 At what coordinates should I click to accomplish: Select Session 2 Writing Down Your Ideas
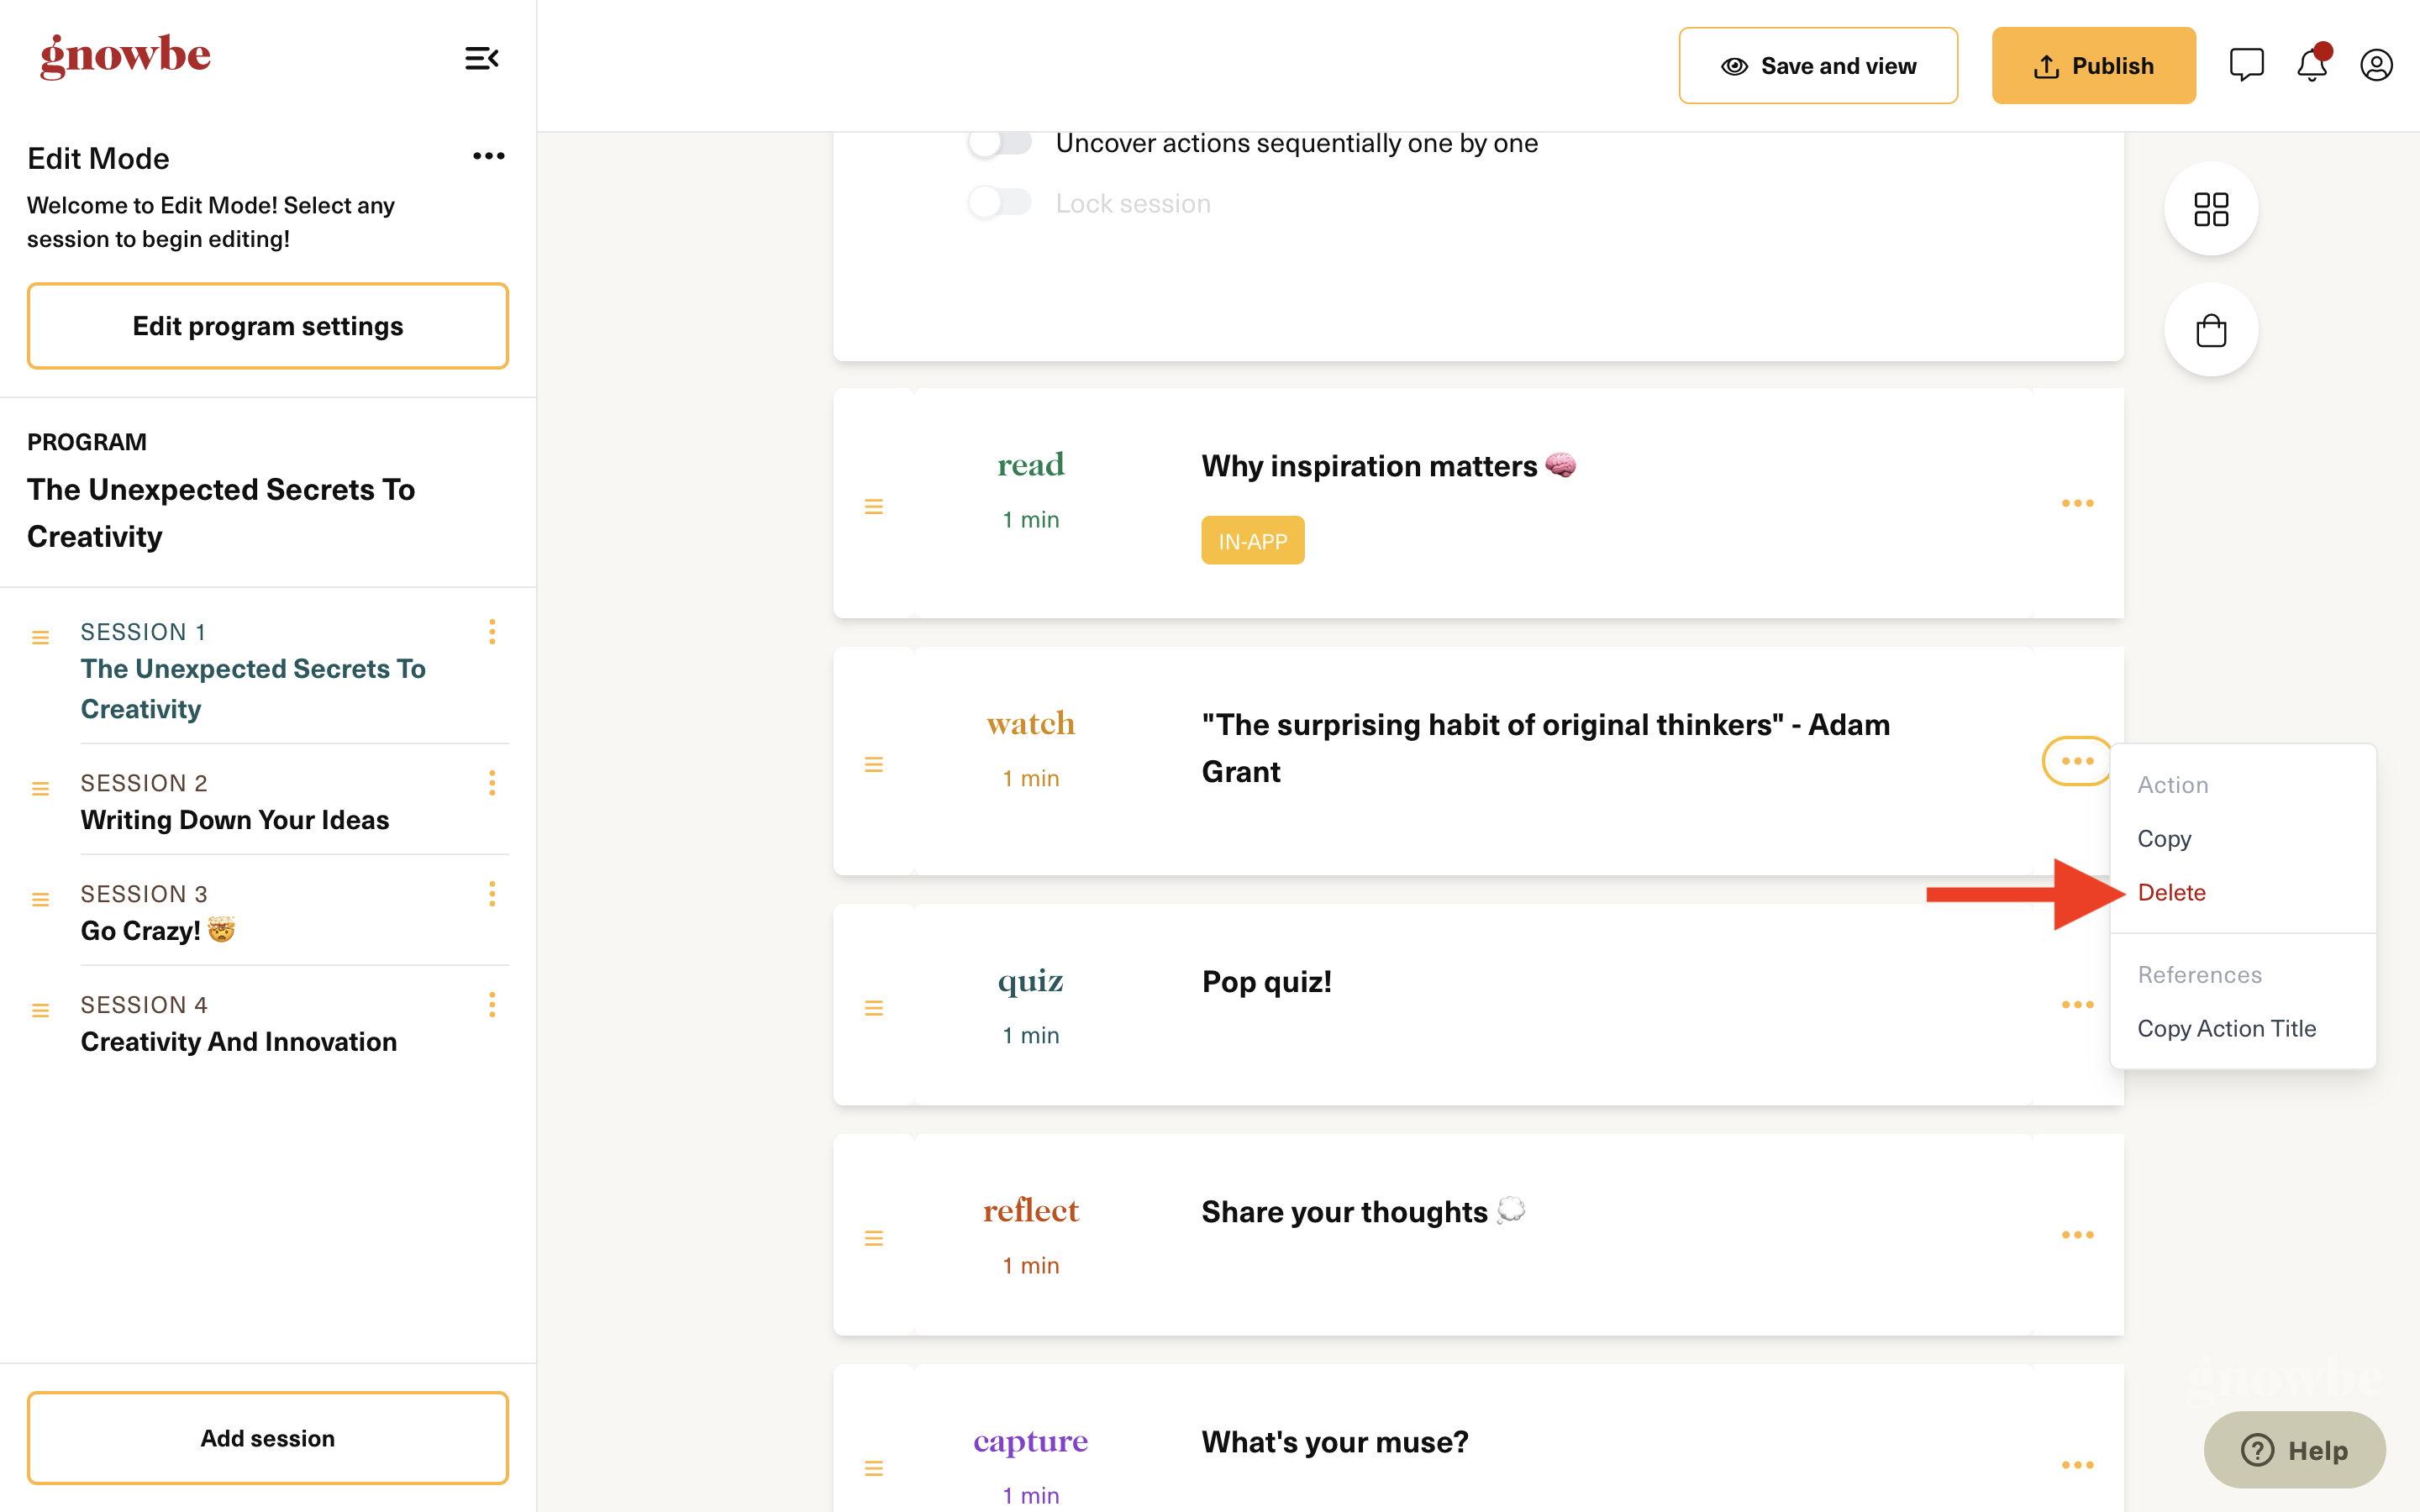coord(234,820)
